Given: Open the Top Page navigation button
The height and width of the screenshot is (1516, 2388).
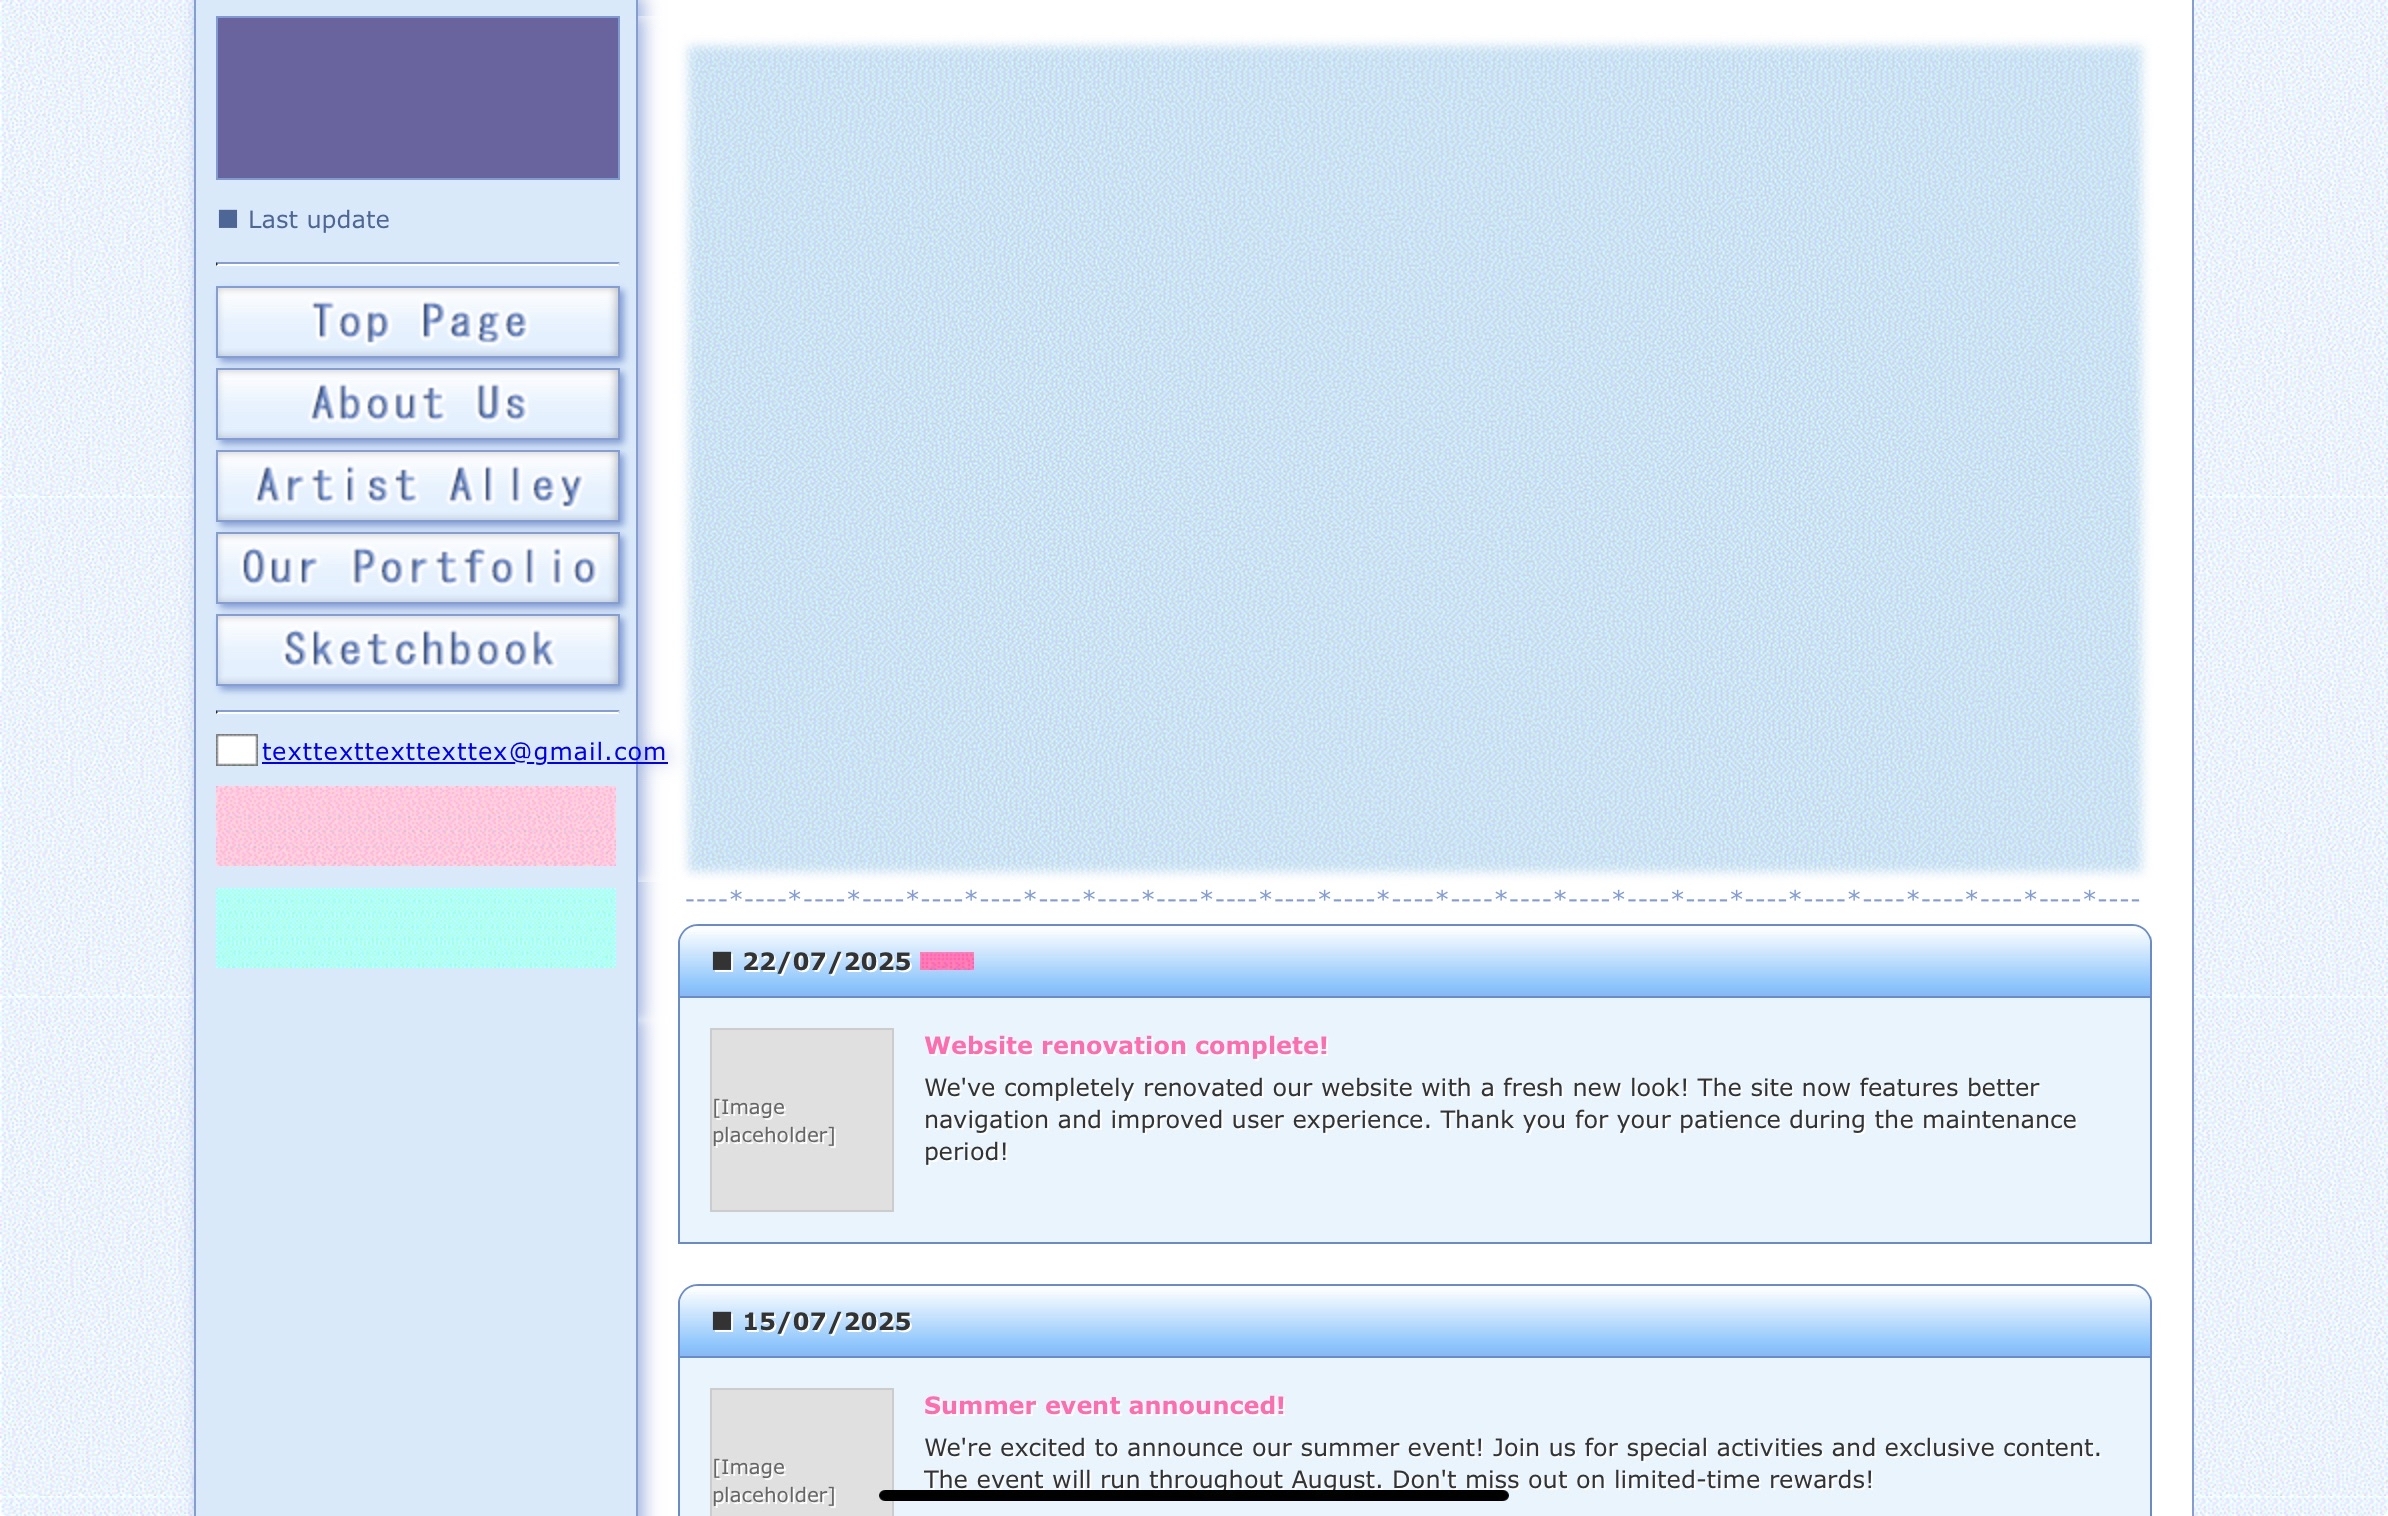Looking at the screenshot, I should [x=418, y=322].
